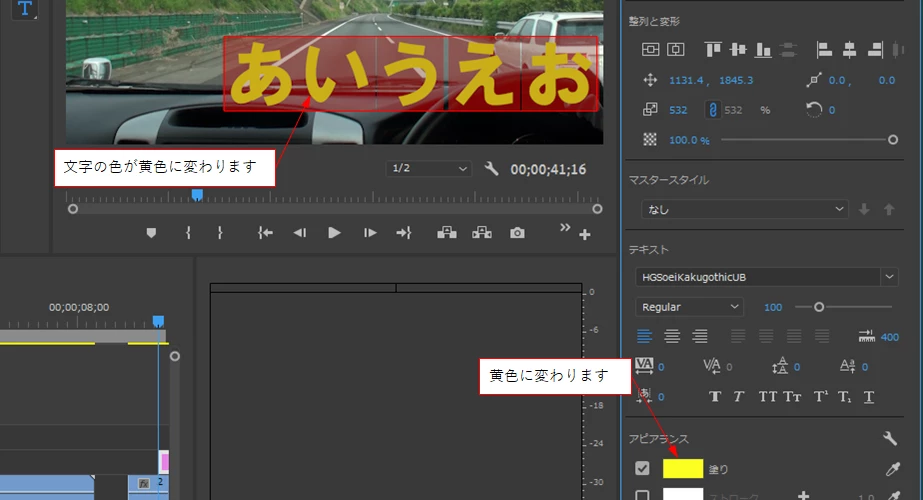
Task: Open program monitor settings wrench
Action: tap(491, 169)
